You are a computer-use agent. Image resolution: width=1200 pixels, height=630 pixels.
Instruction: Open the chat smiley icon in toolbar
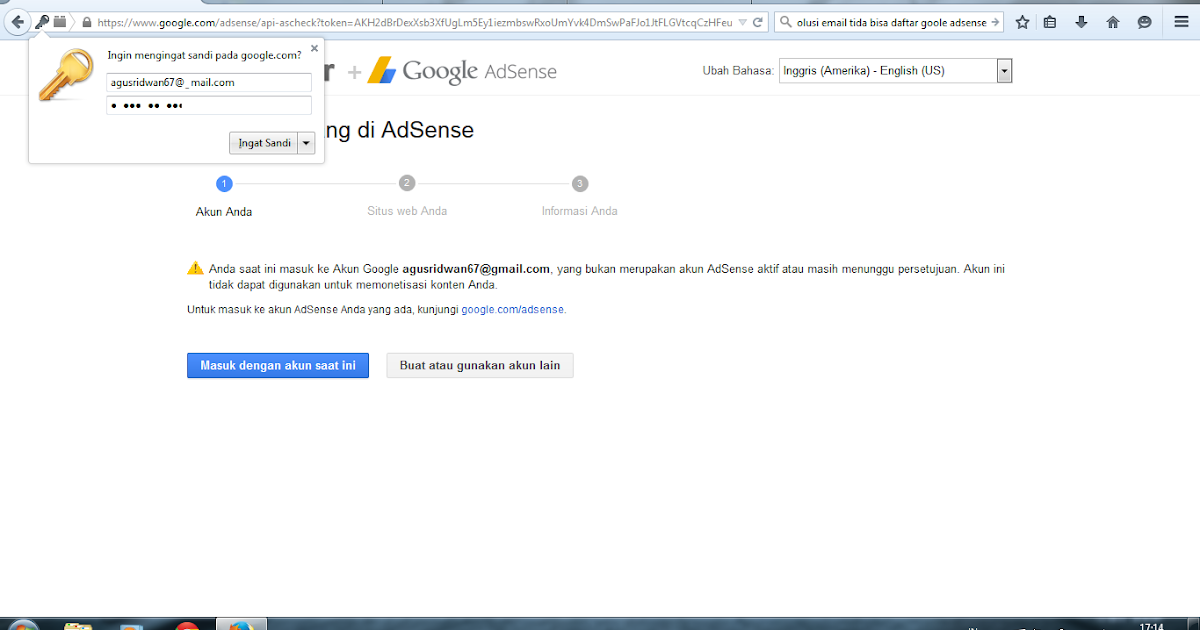point(1144,22)
